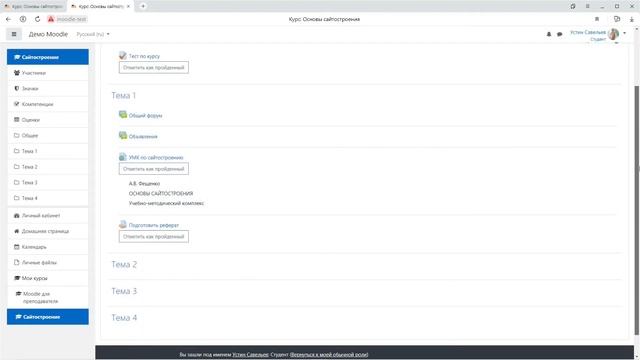Bookmark the page with the bookmark icon
Viewport: 640px width, 360px height.
tap(597, 19)
